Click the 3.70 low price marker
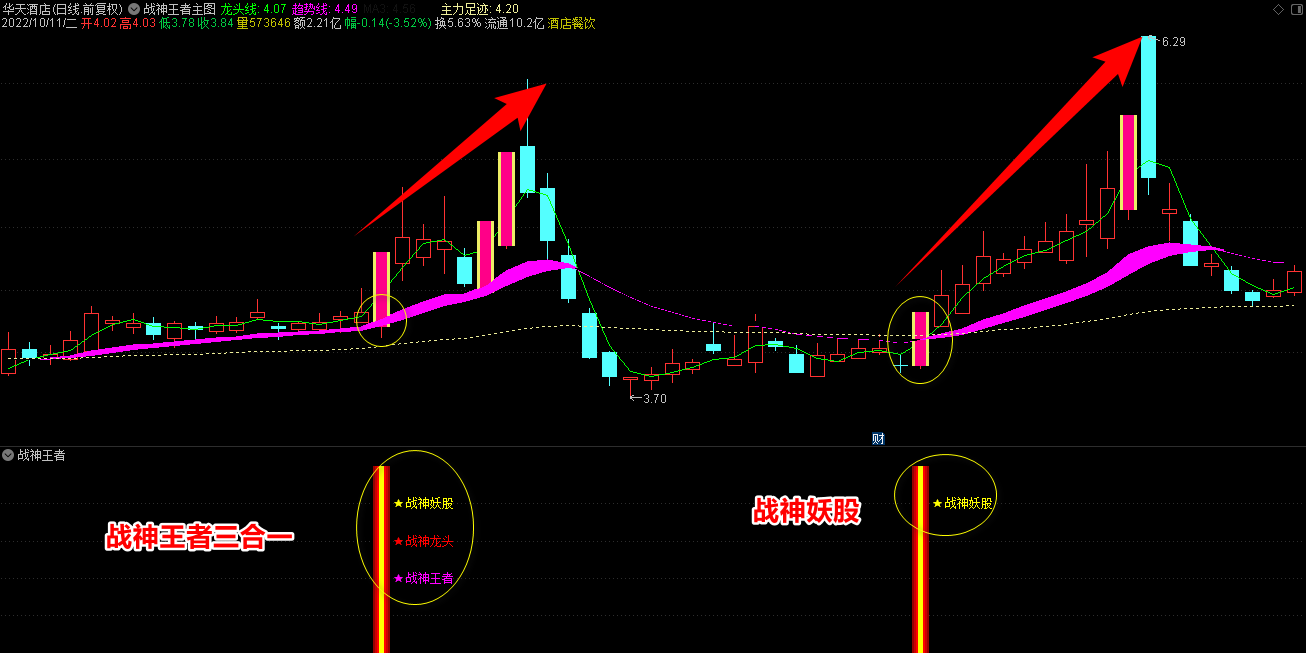 653,398
